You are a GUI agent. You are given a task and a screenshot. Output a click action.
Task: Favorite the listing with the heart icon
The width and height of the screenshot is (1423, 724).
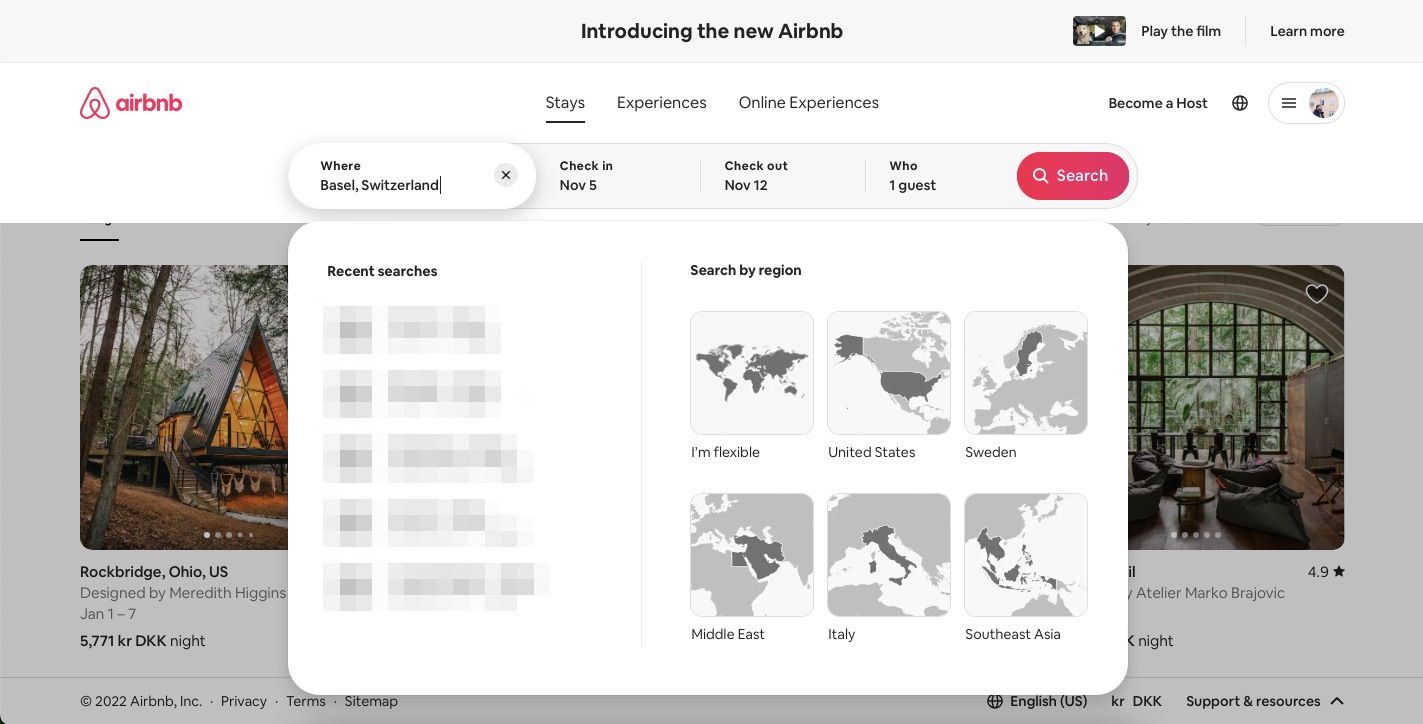pos(1316,293)
